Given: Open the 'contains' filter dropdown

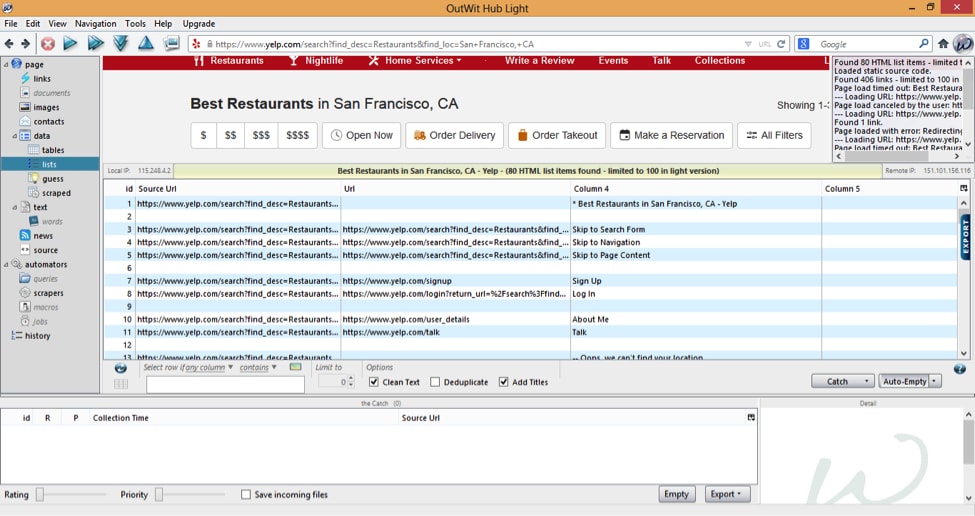Looking at the screenshot, I should pos(258,367).
